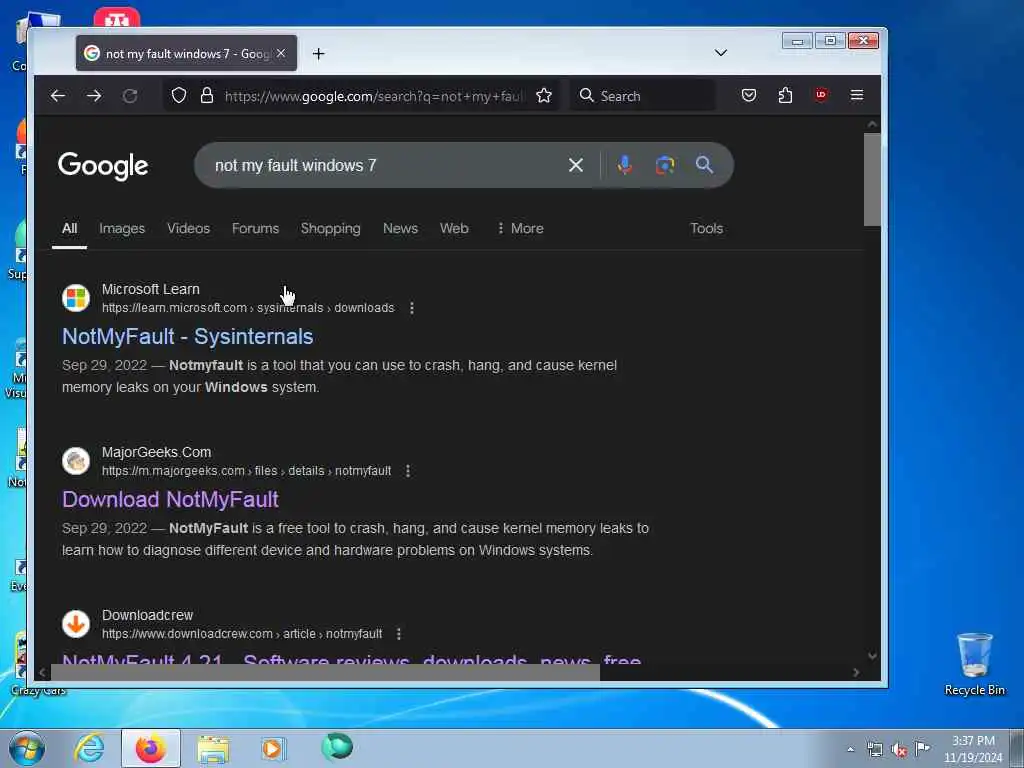Bookmark this page with the star icon
The height and width of the screenshot is (768, 1024).
point(544,96)
